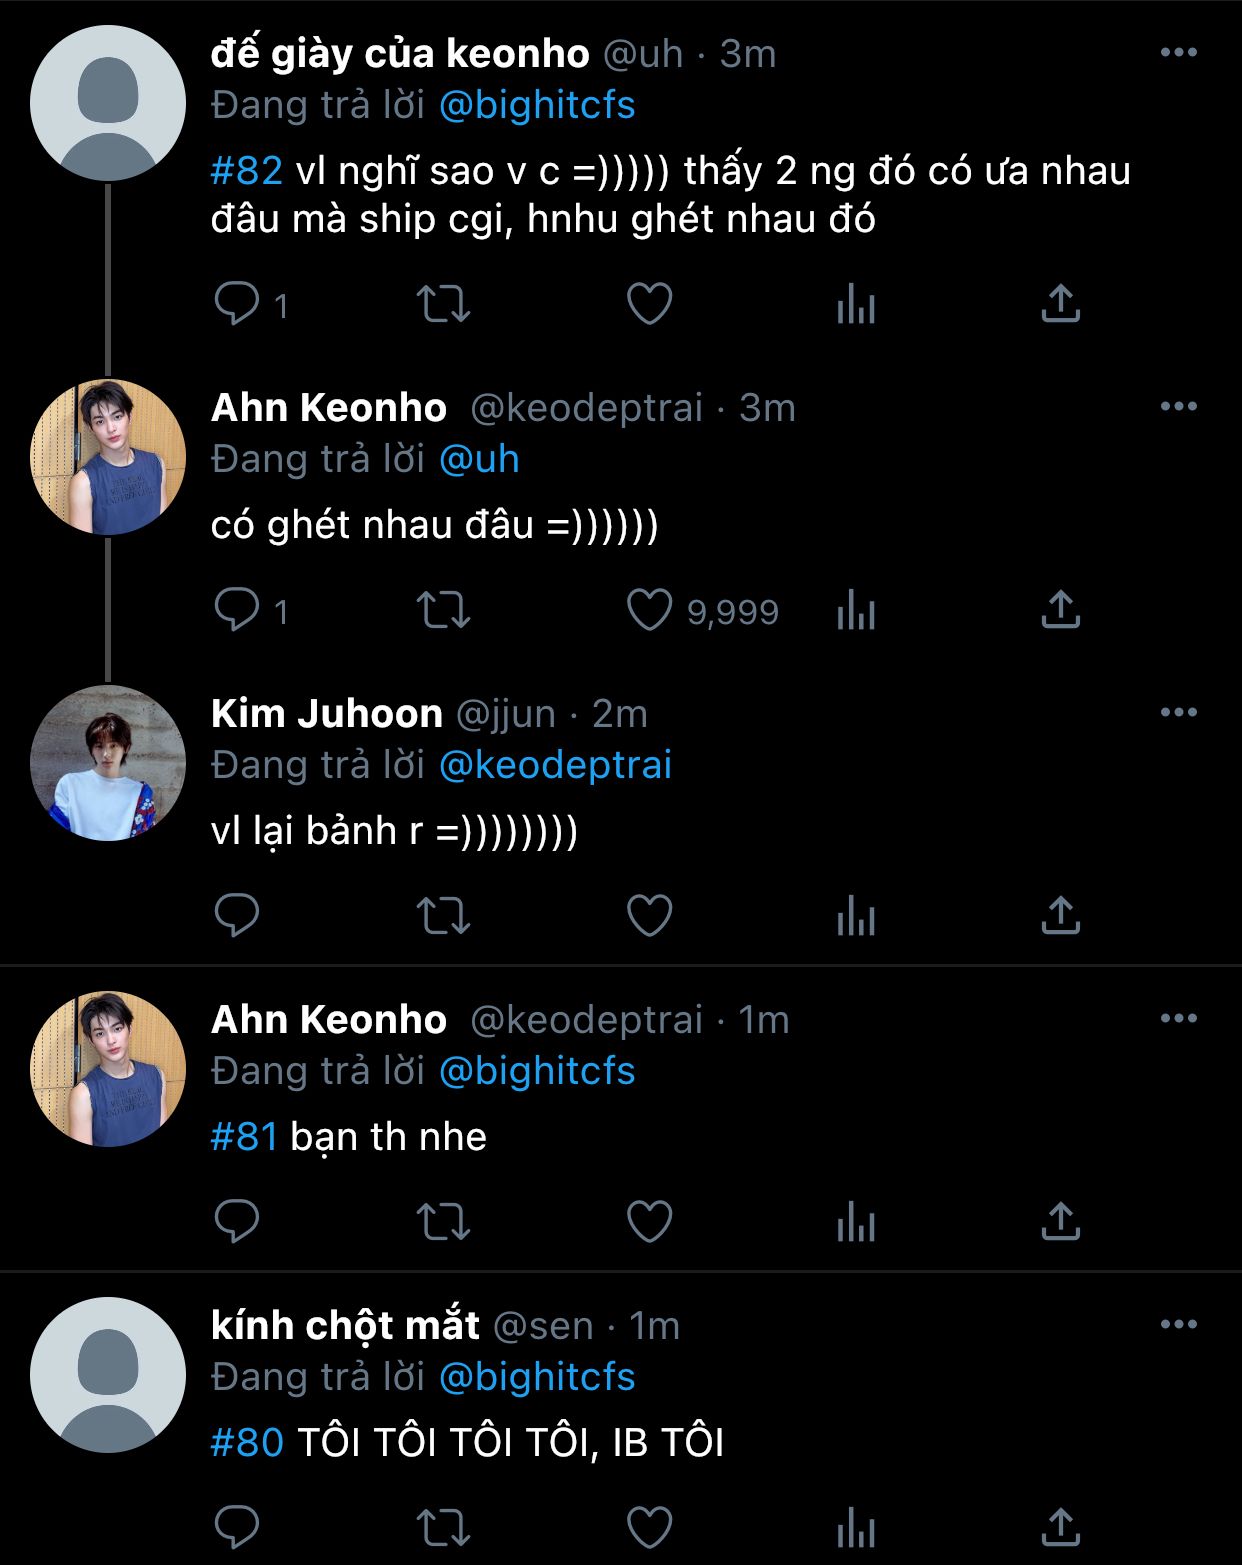1242x1565 pixels.
Task: Open more options for @sen's tweet
Action: click(1178, 1325)
